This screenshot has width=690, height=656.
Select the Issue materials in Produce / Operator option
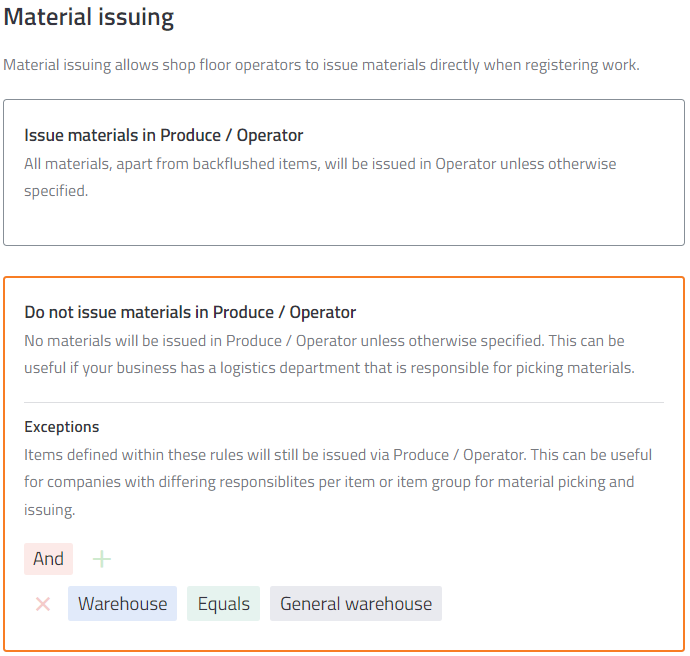tap(344, 172)
